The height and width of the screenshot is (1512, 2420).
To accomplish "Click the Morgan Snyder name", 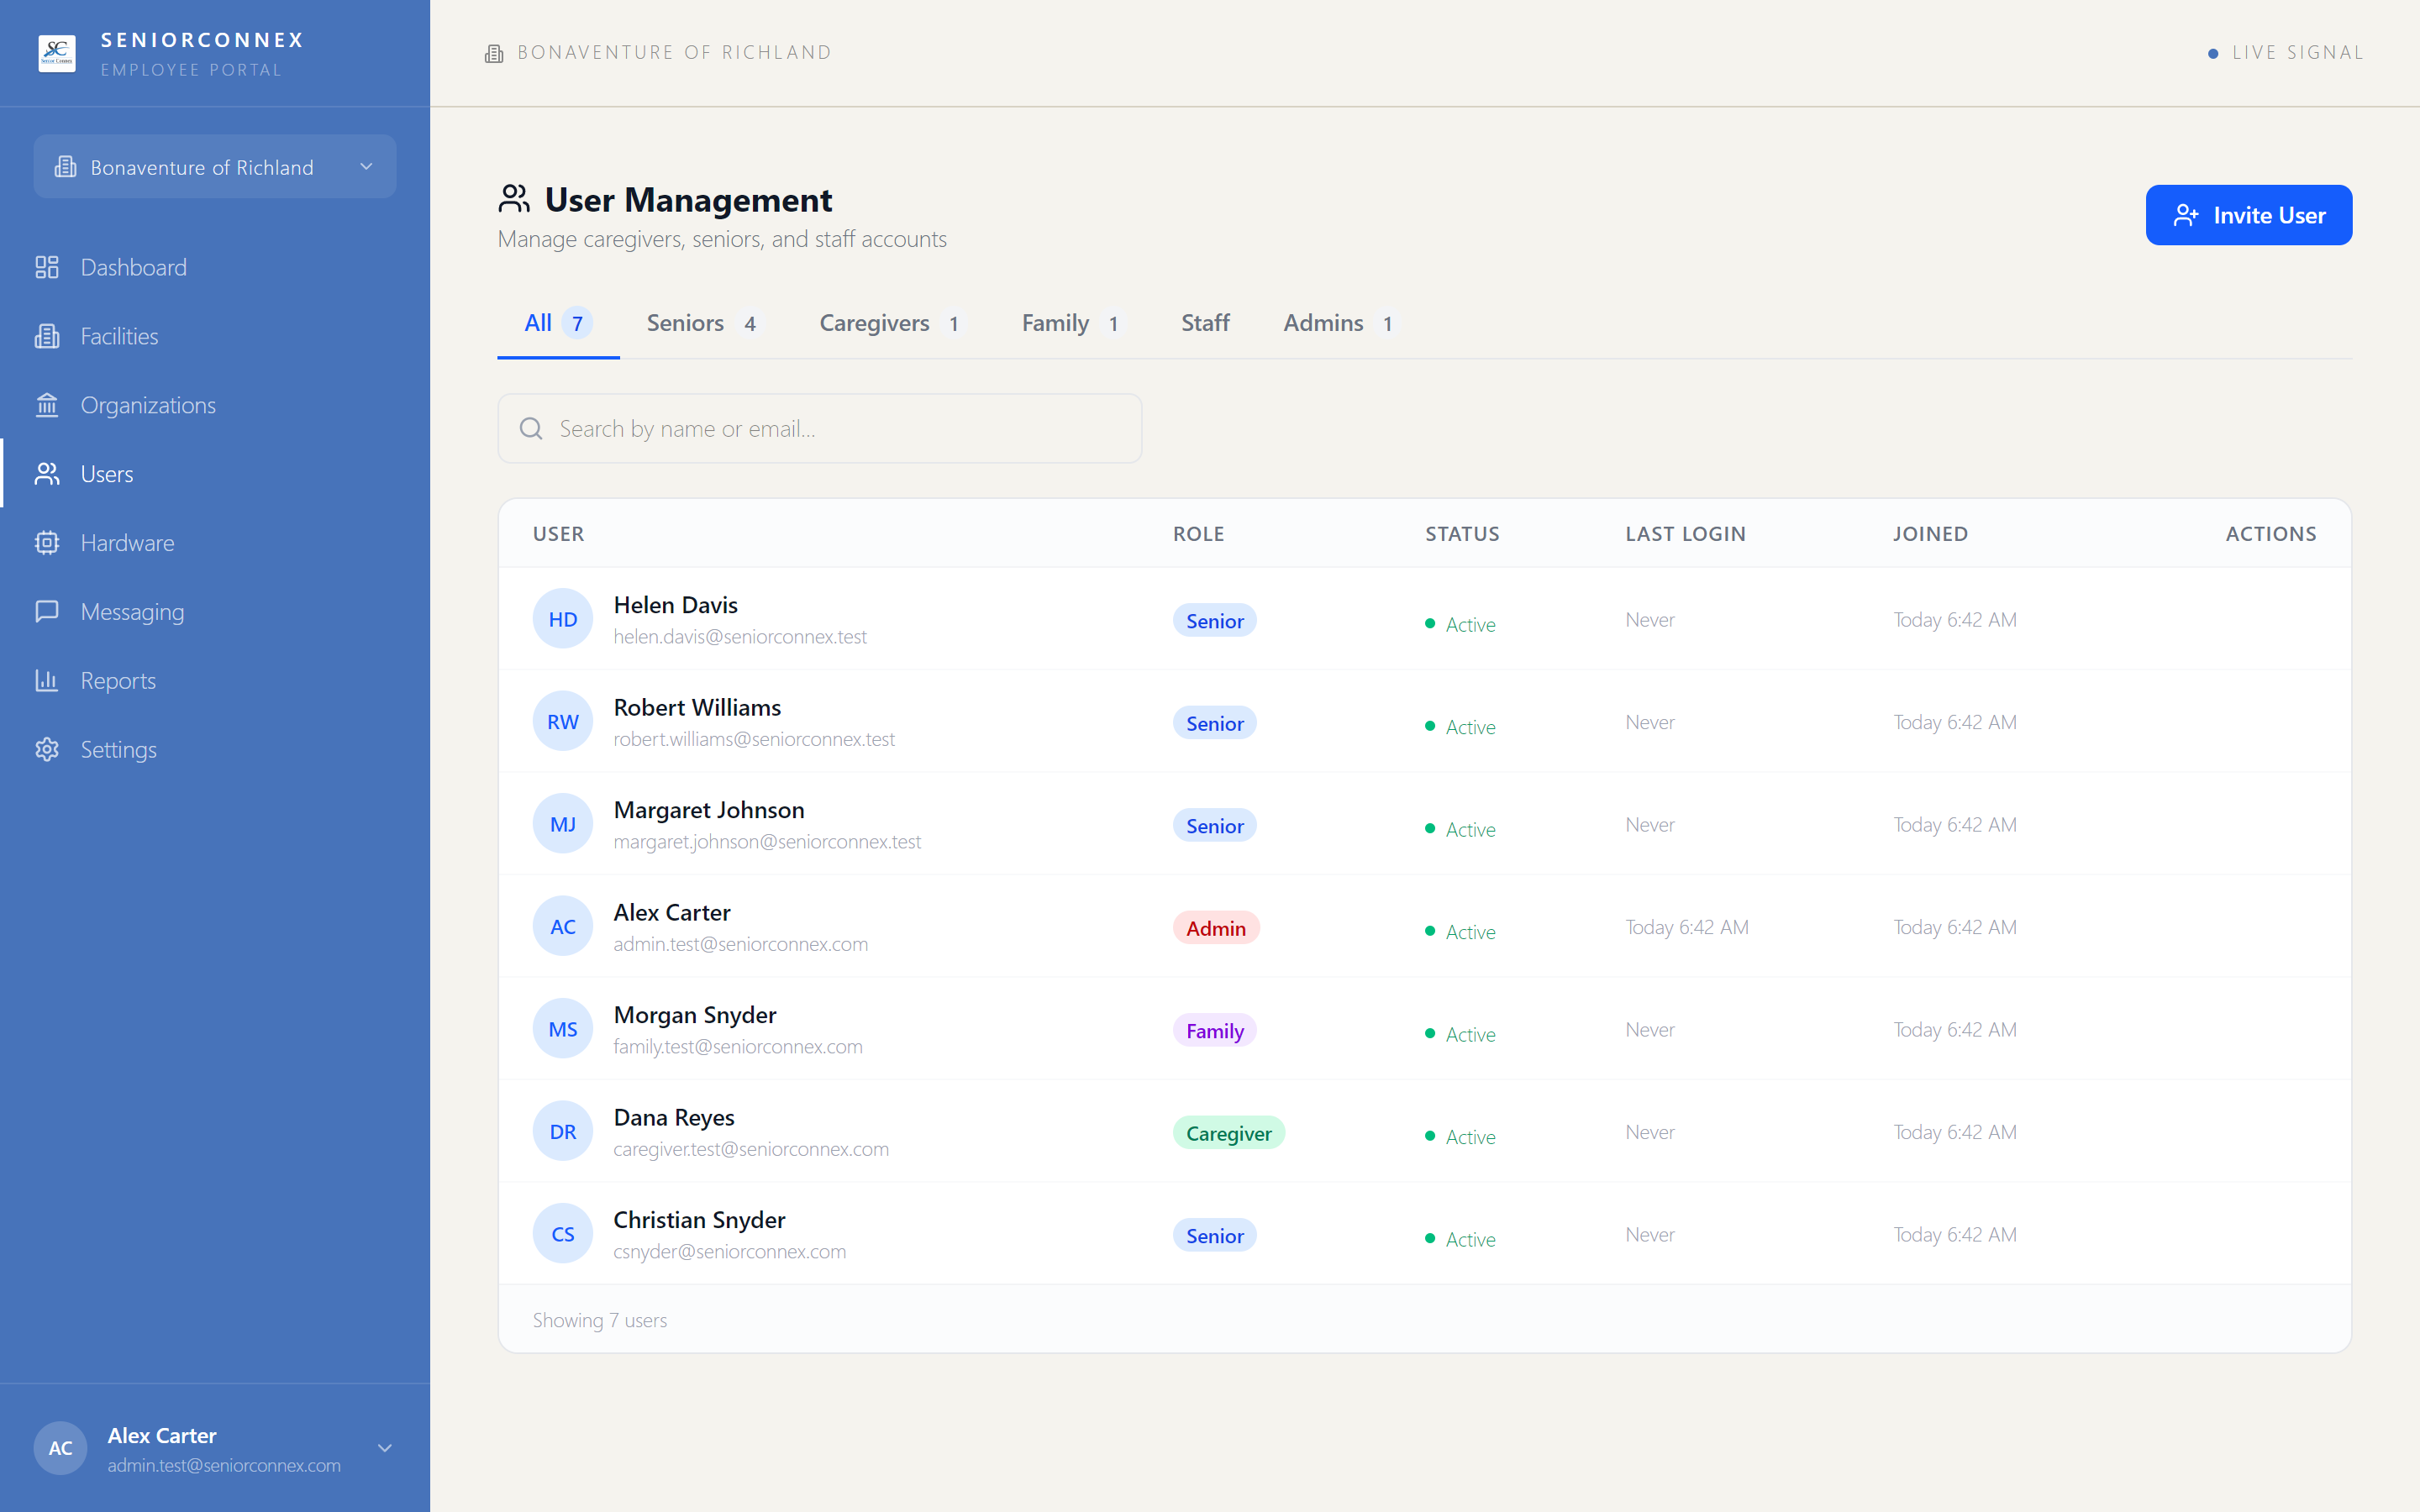I will coord(694,1015).
